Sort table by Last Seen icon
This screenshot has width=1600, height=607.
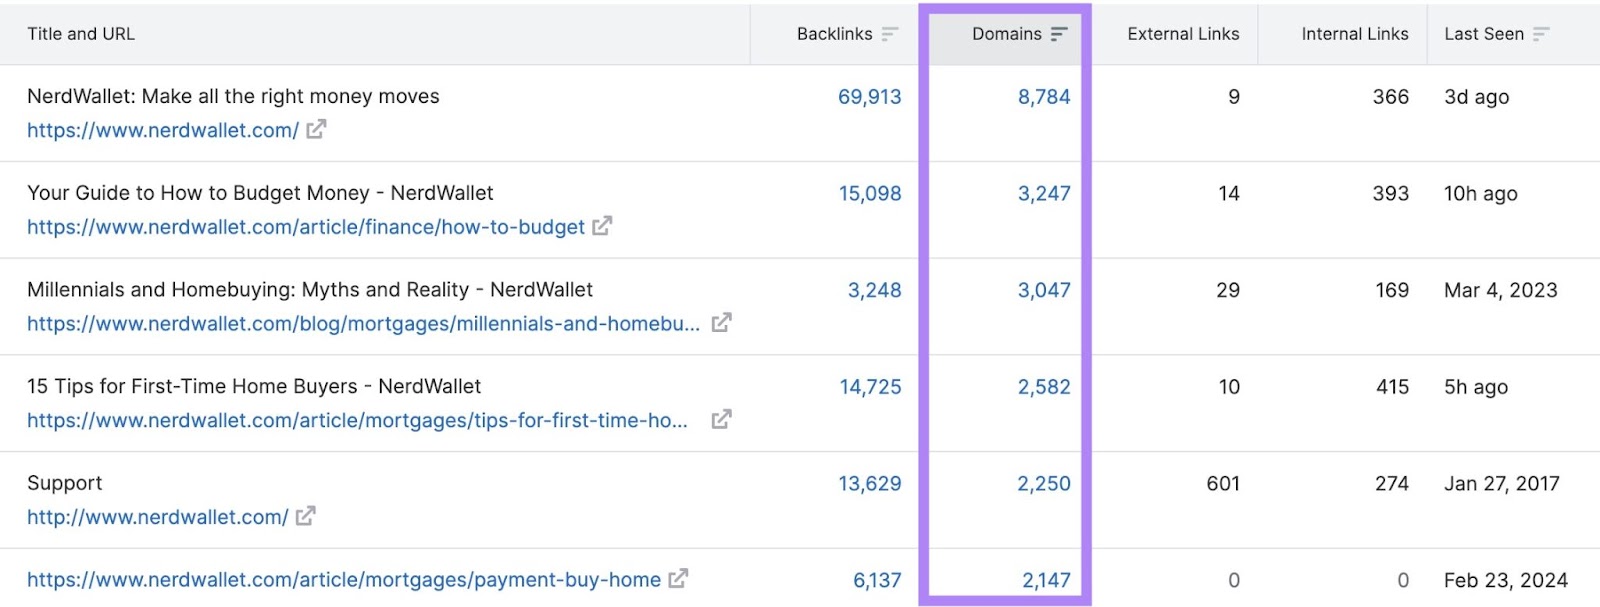point(1541,34)
